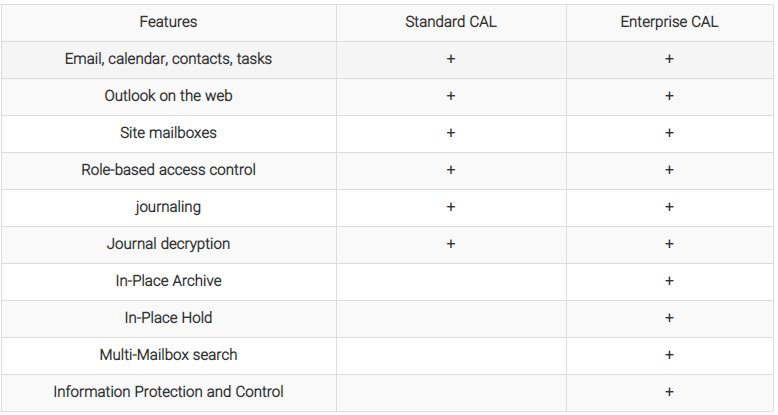Click Information Protection and Control label
Viewport: 778px width, 415px height.
click(168, 392)
